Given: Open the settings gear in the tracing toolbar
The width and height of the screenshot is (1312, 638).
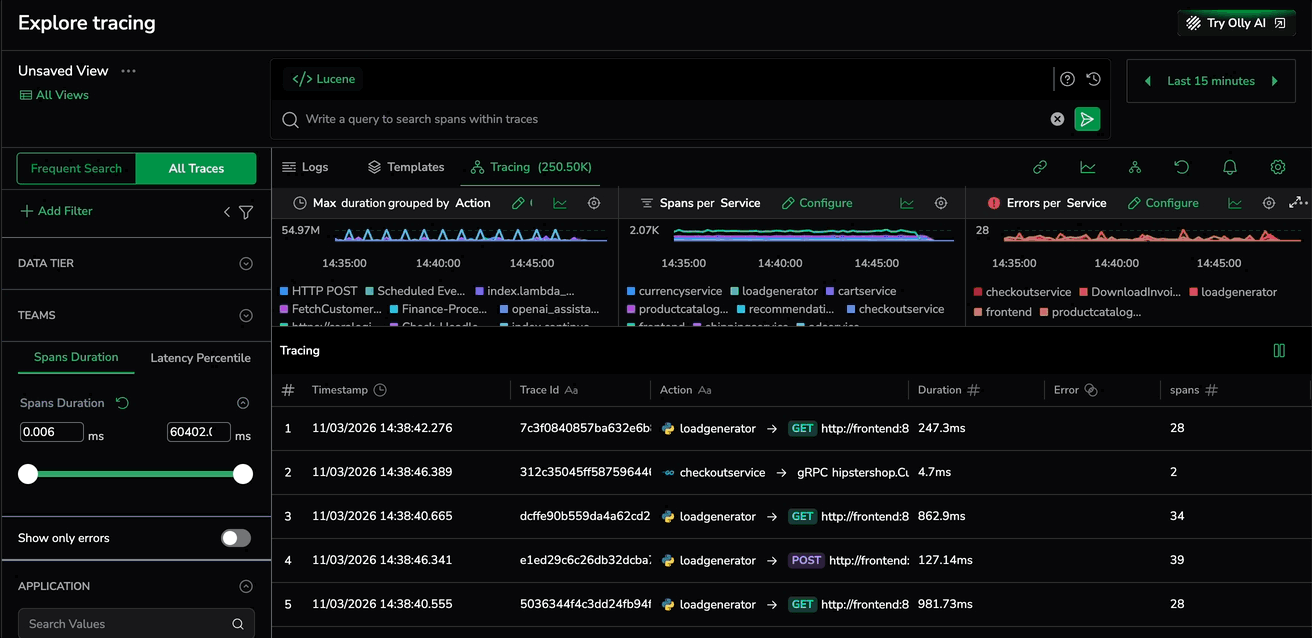Looking at the screenshot, I should tap(1277, 167).
